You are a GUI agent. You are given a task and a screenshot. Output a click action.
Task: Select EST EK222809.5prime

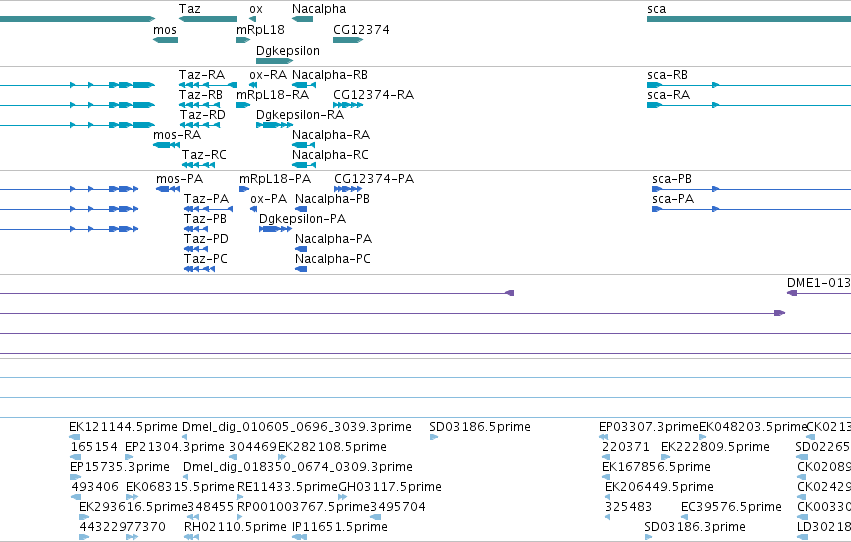click(x=665, y=457)
